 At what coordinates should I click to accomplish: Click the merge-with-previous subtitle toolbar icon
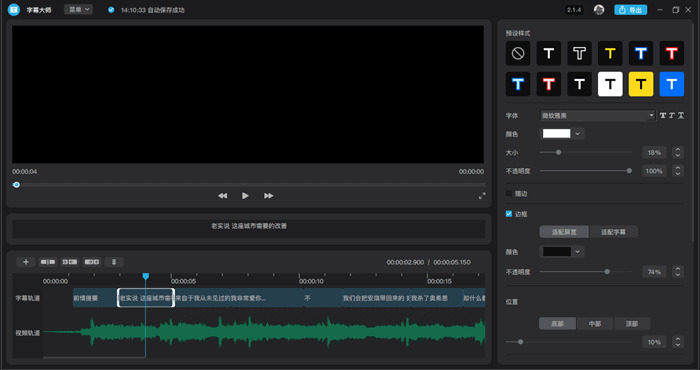click(70, 262)
